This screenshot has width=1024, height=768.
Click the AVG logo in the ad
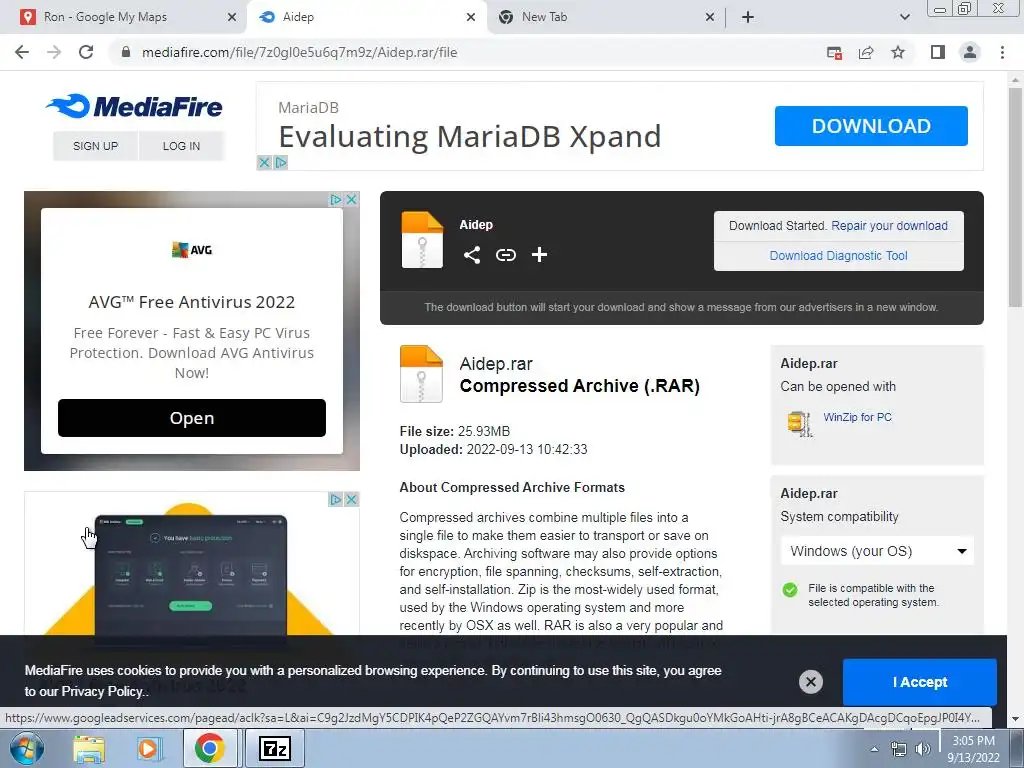click(x=191, y=249)
